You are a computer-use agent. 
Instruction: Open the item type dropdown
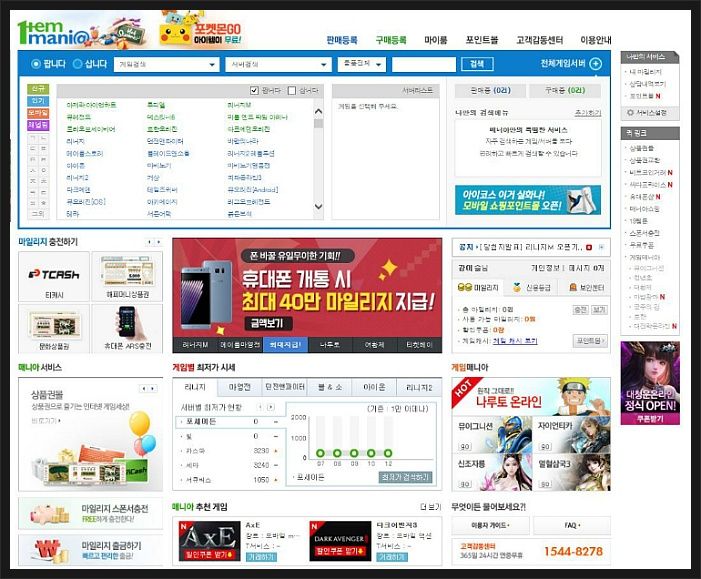coord(362,64)
